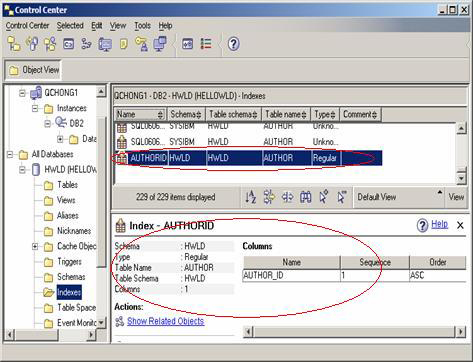Select the Tables folder in tree

pos(67,185)
